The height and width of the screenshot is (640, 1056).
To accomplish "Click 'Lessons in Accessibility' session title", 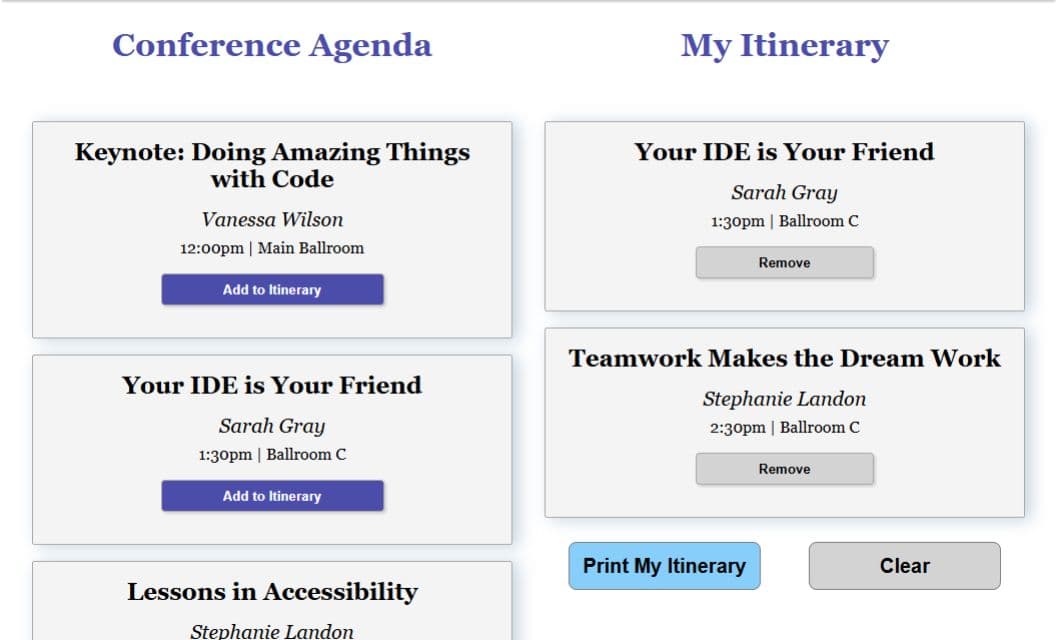I will point(272,591).
